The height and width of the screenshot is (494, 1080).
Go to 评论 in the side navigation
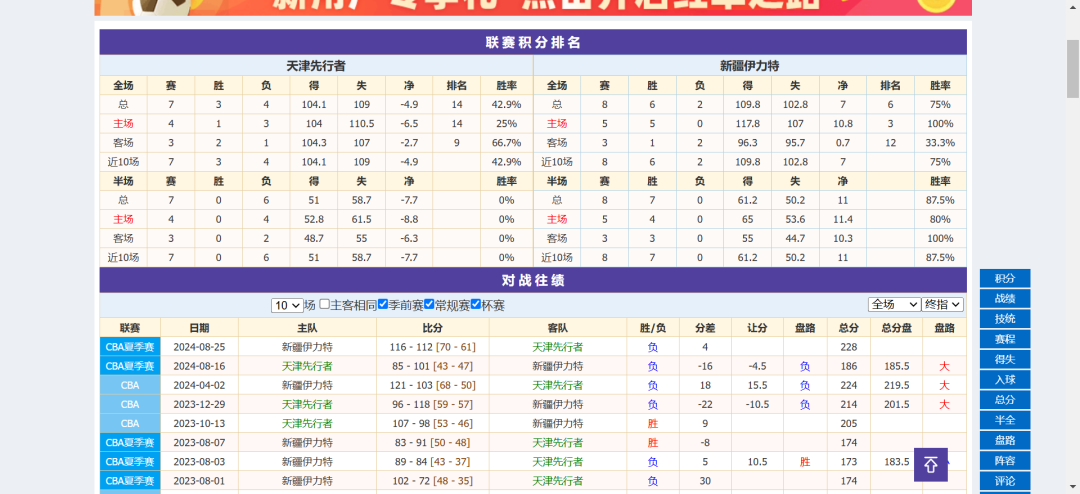1005,480
